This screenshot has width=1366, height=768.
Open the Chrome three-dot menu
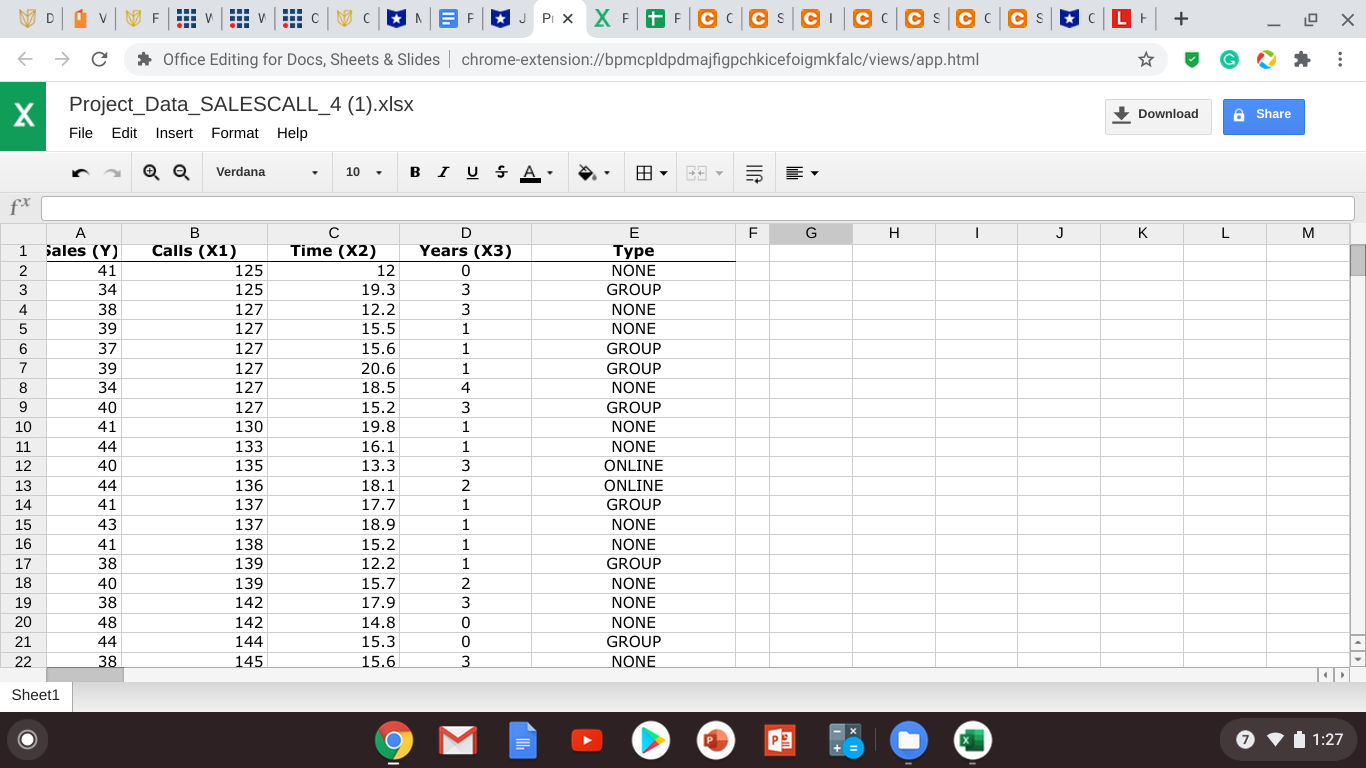tap(1340, 59)
